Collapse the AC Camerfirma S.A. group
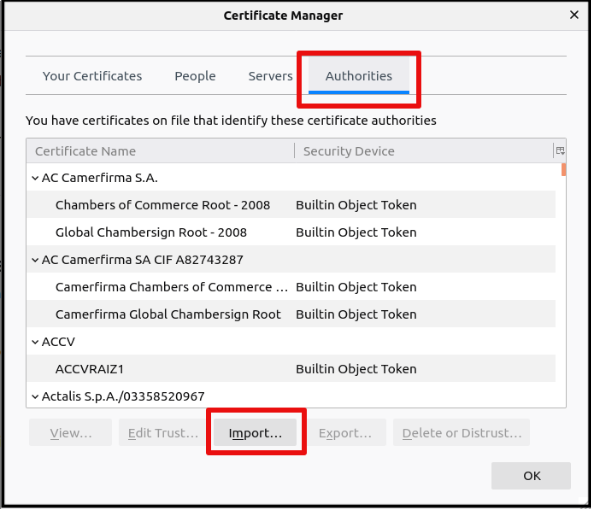Screen dimensions: 591x509 pyautogui.click(x=35, y=178)
